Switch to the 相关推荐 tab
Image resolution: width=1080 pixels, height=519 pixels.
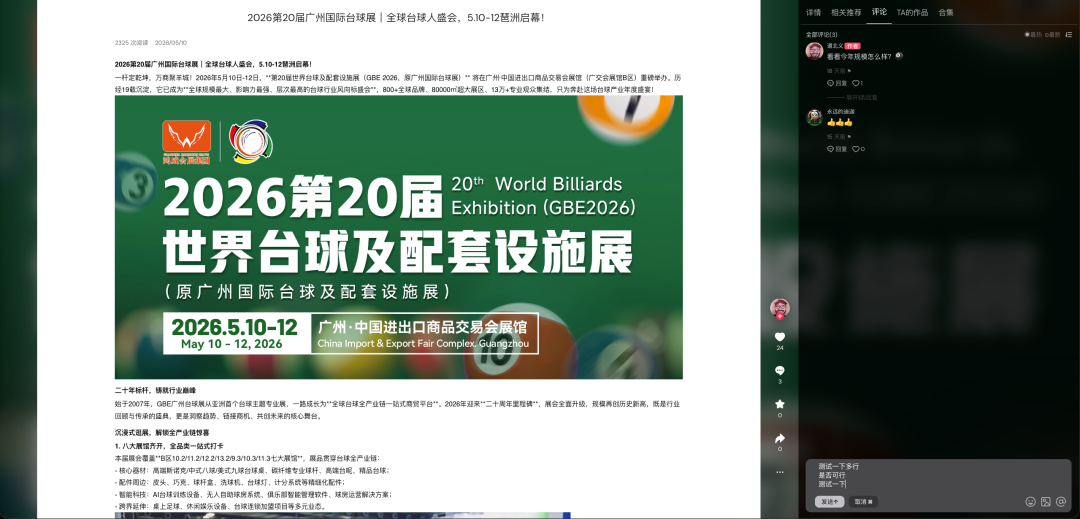(846, 12)
